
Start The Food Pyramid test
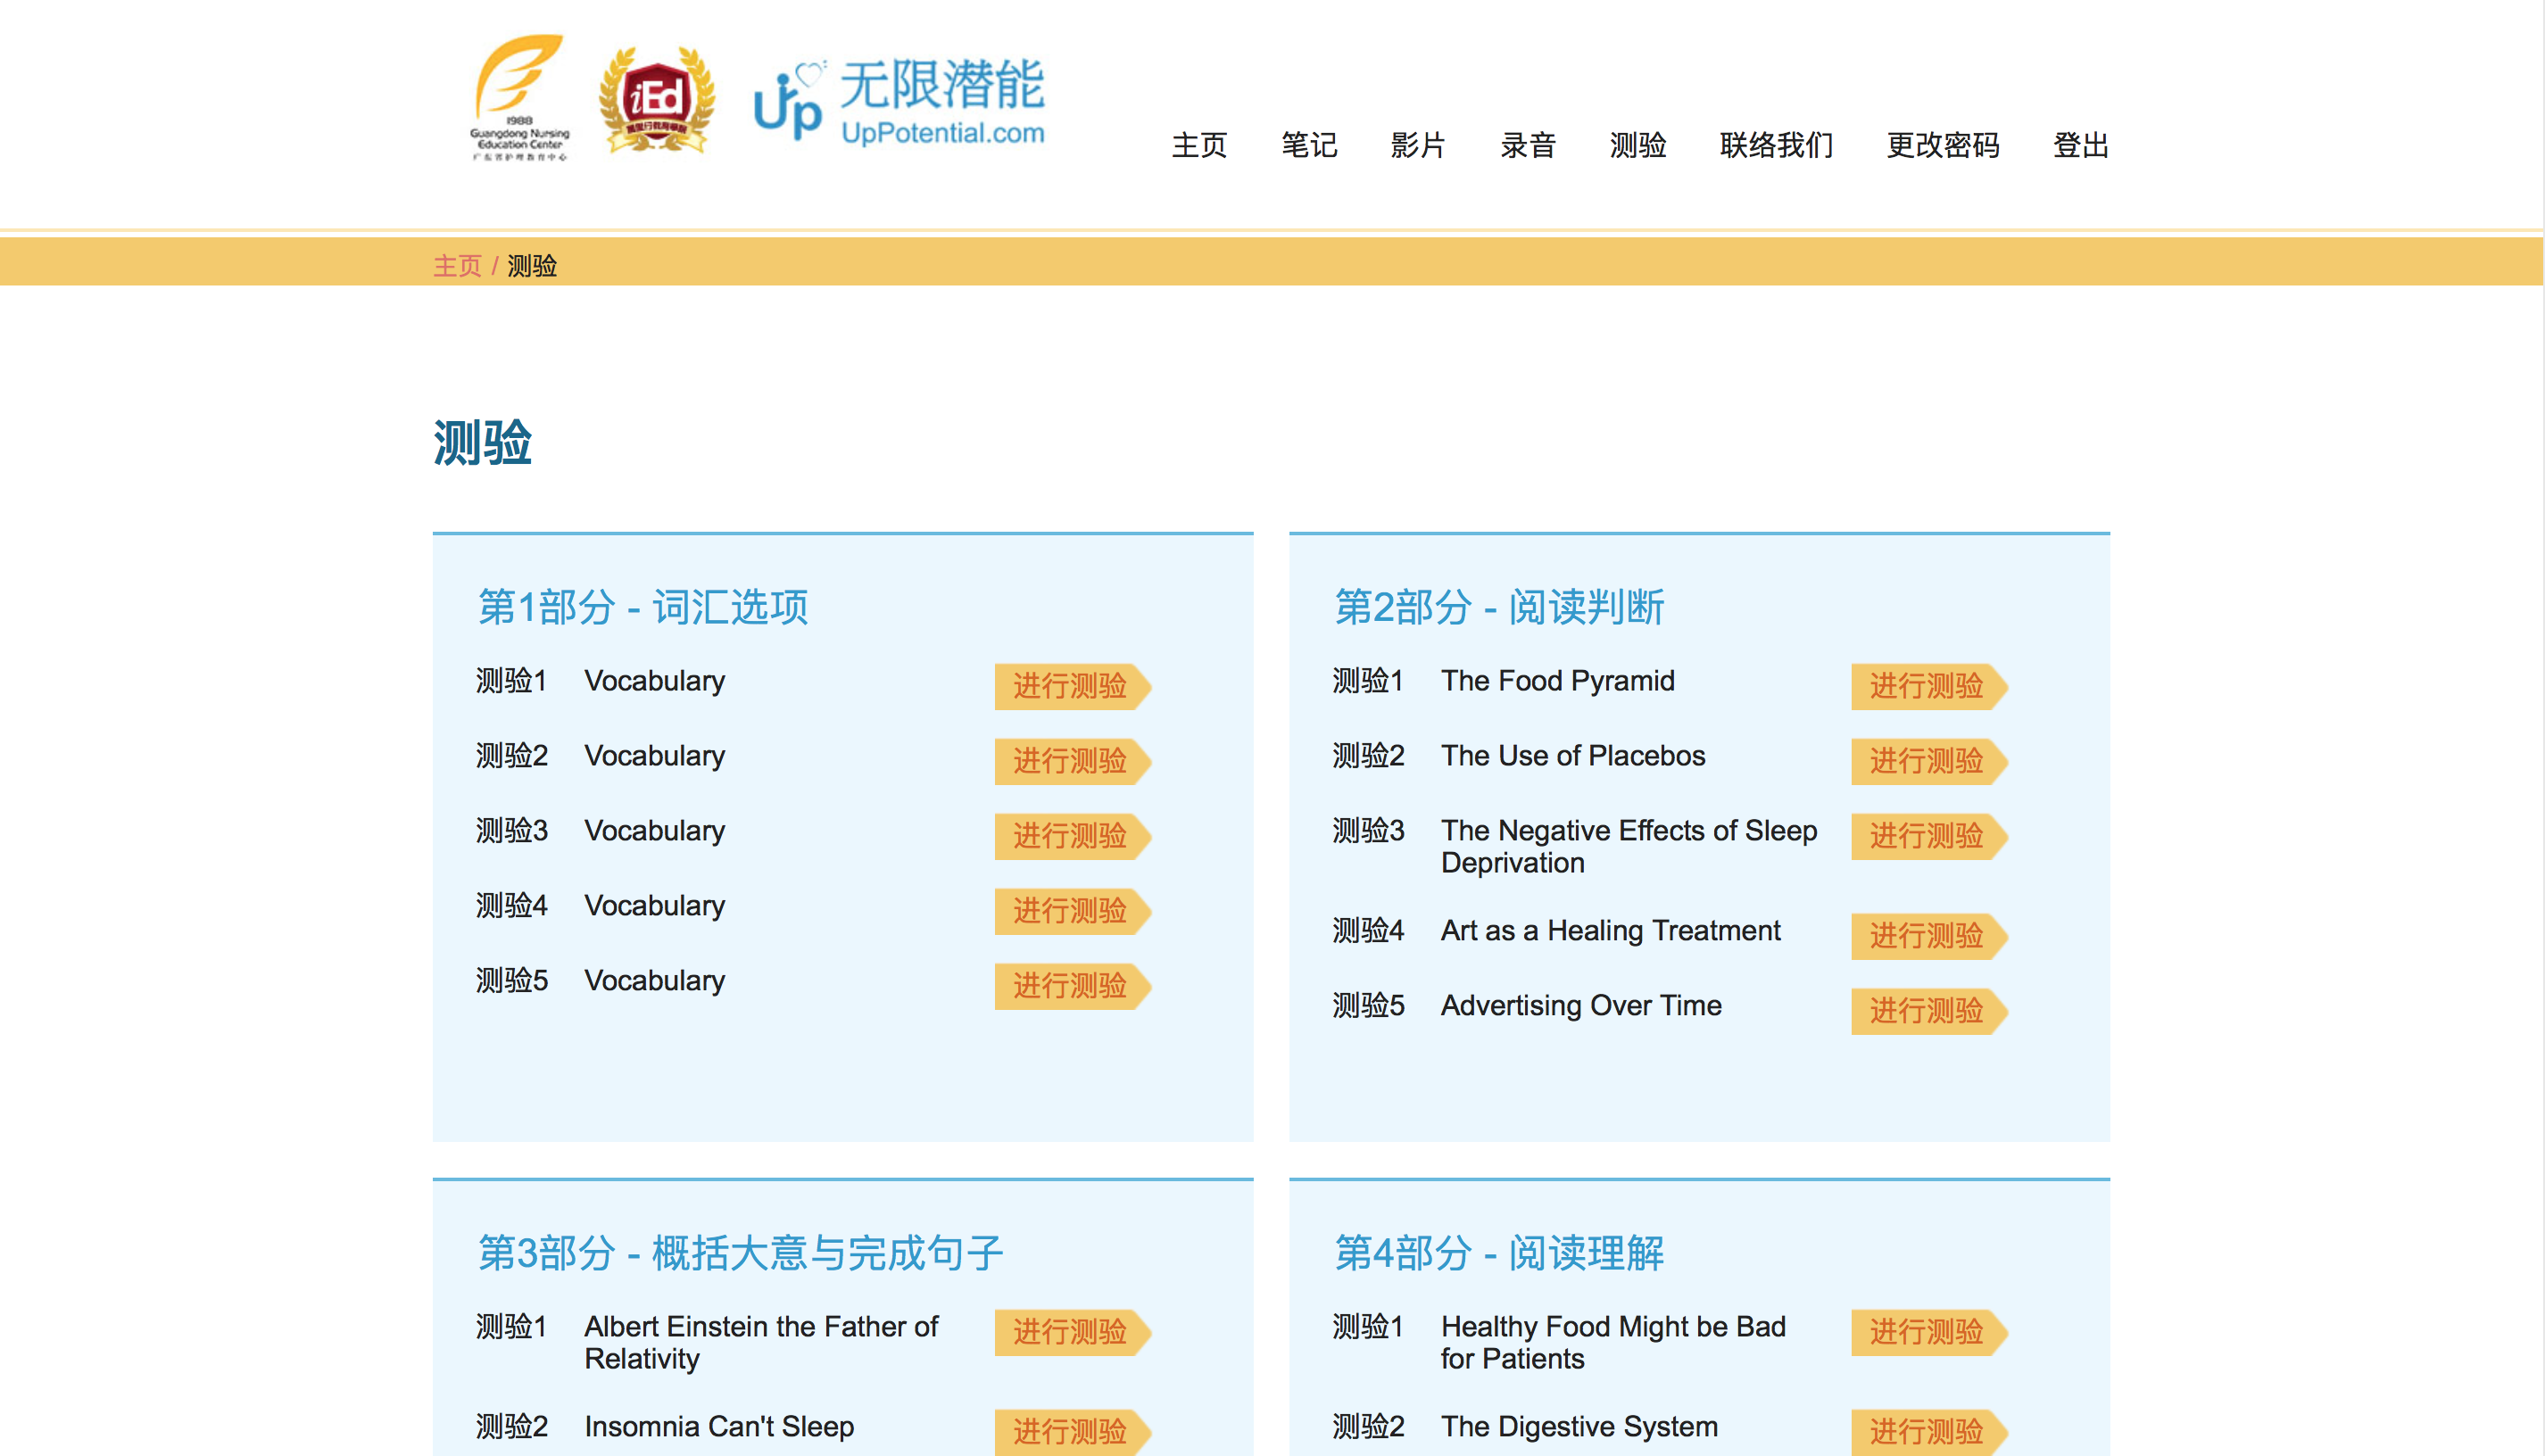point(1926,686)
